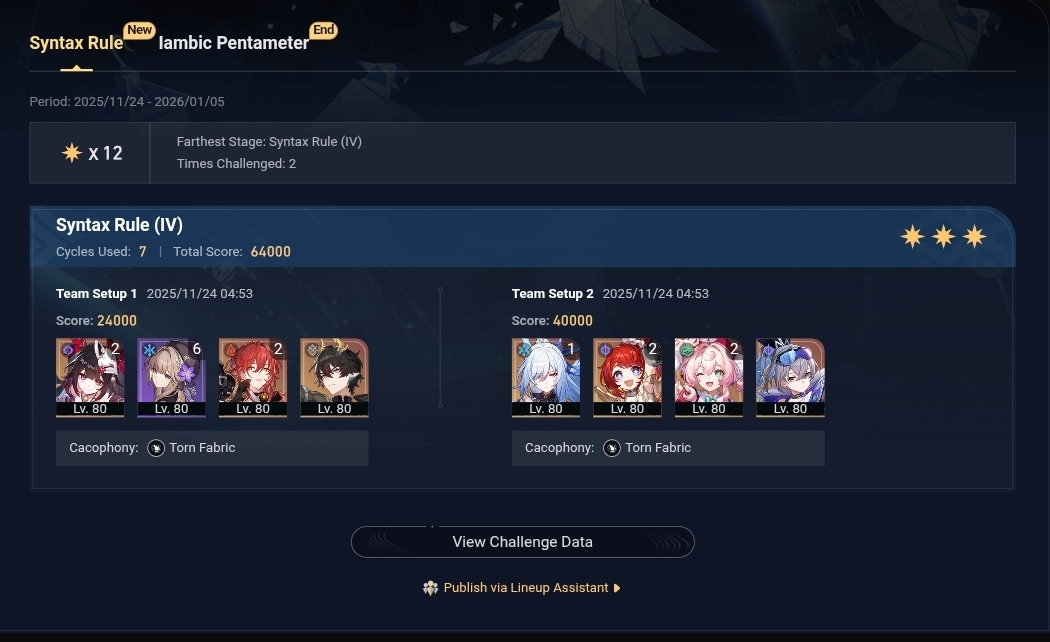Choose the red-haired character in Team Setup 1
The image size is (1050, 642).
point(252,378)
